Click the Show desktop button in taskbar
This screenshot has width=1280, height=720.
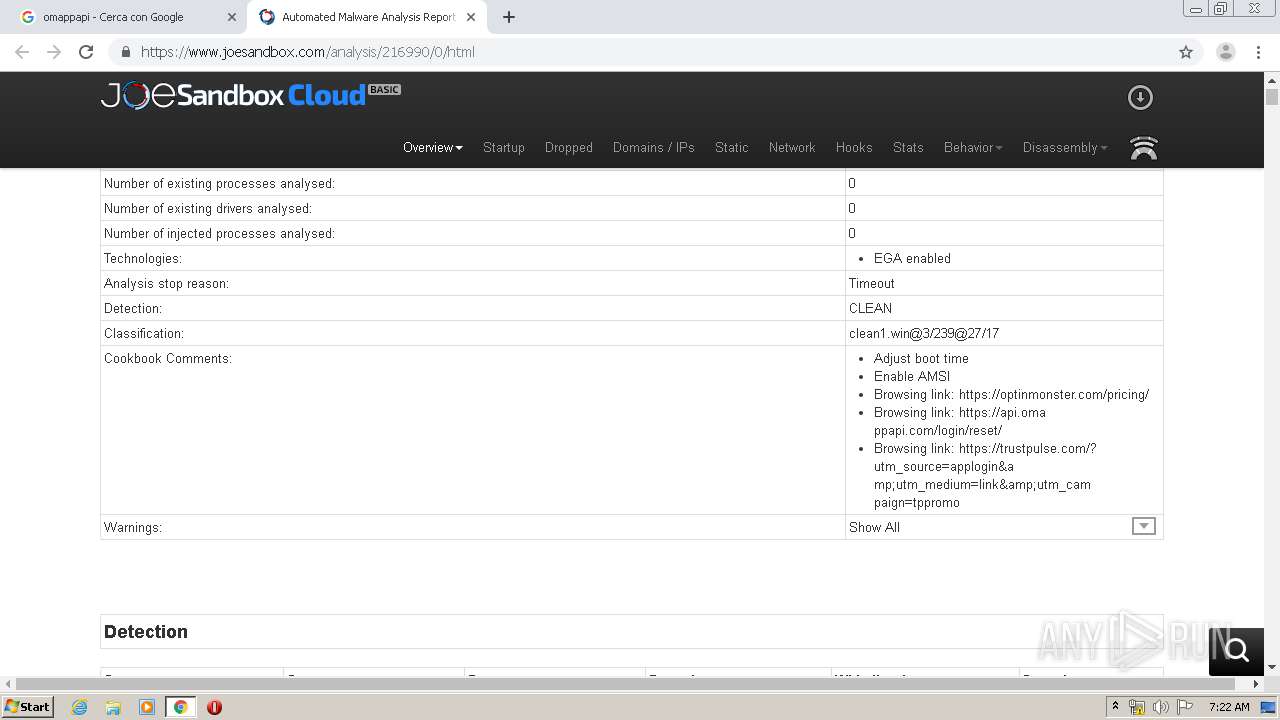coord(1269,707)
